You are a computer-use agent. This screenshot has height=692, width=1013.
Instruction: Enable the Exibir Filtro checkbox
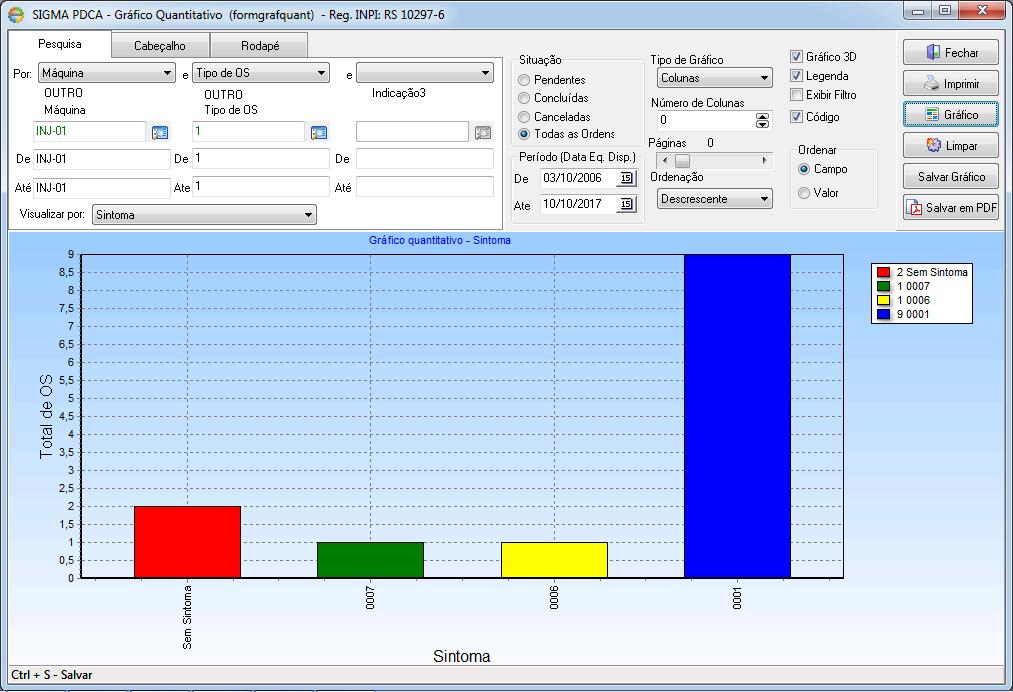pyautogui.click(x=796, y=95)
